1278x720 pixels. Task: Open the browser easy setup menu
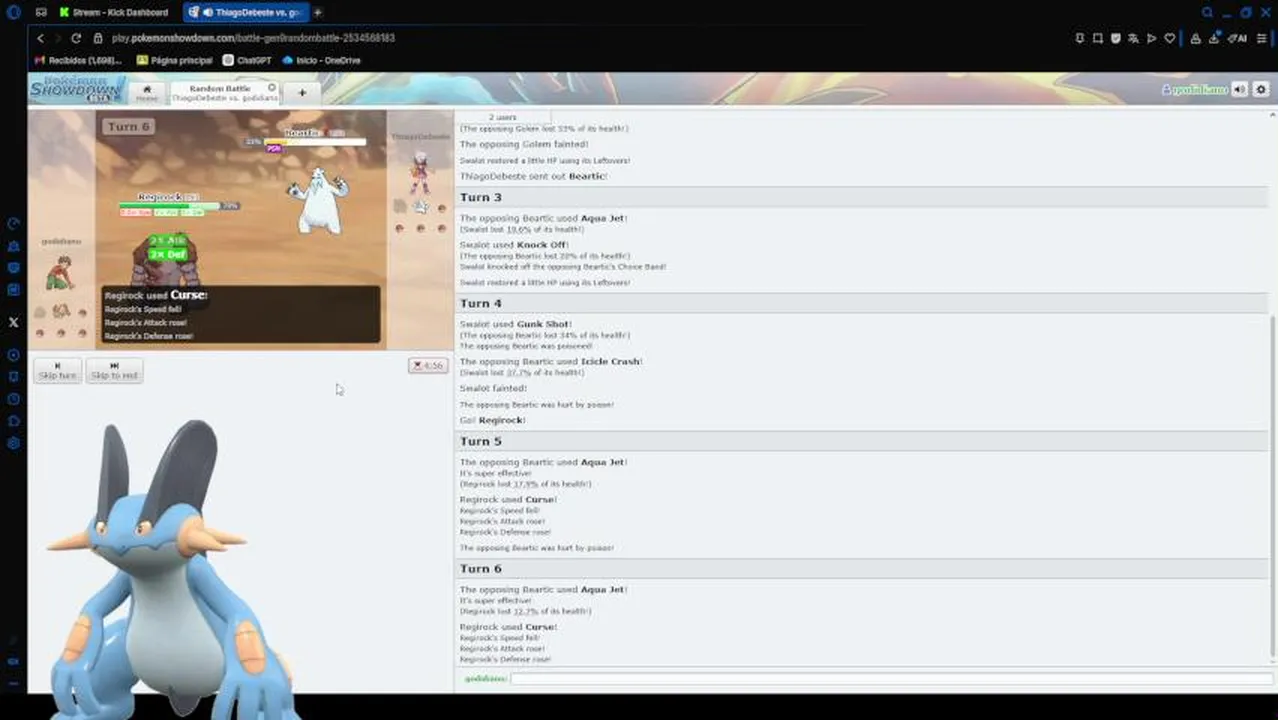point(1262,38)
